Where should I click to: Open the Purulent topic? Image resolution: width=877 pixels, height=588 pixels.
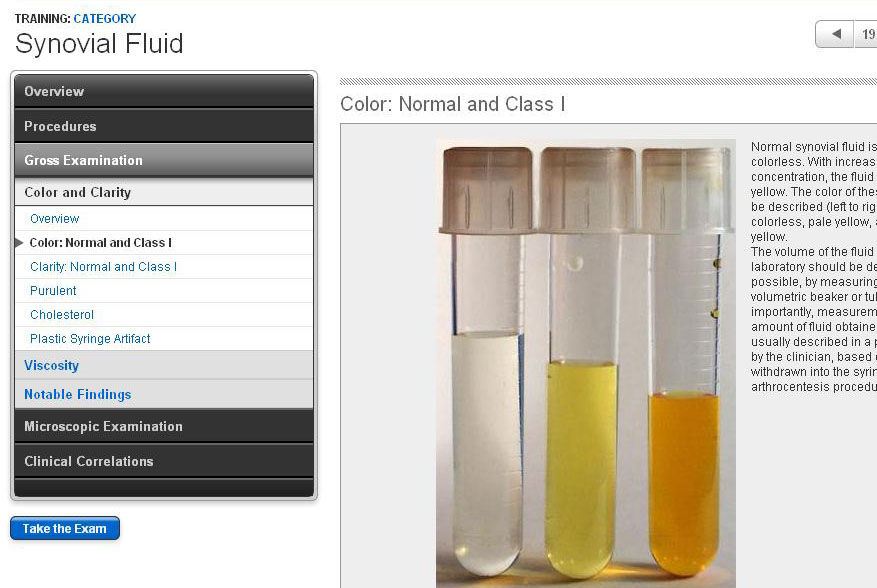(53, 291)
